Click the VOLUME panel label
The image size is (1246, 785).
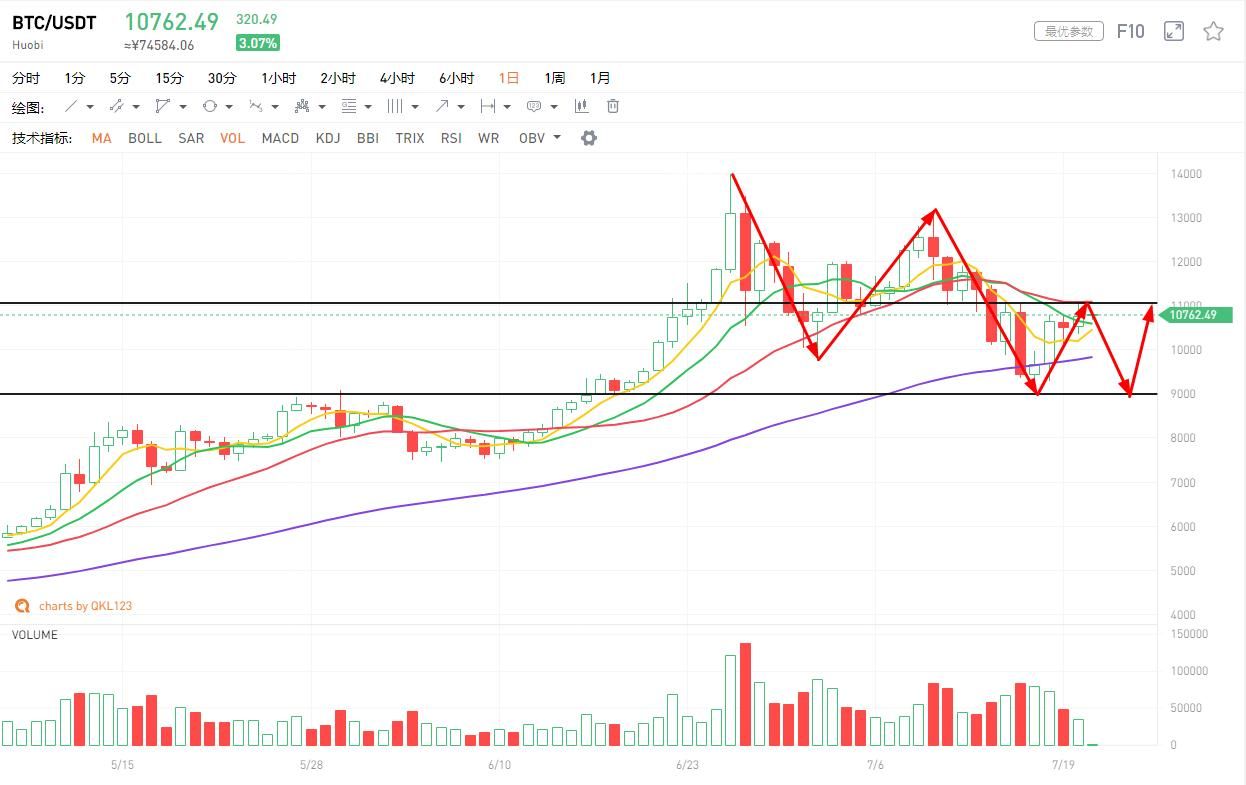click(35, 635)
